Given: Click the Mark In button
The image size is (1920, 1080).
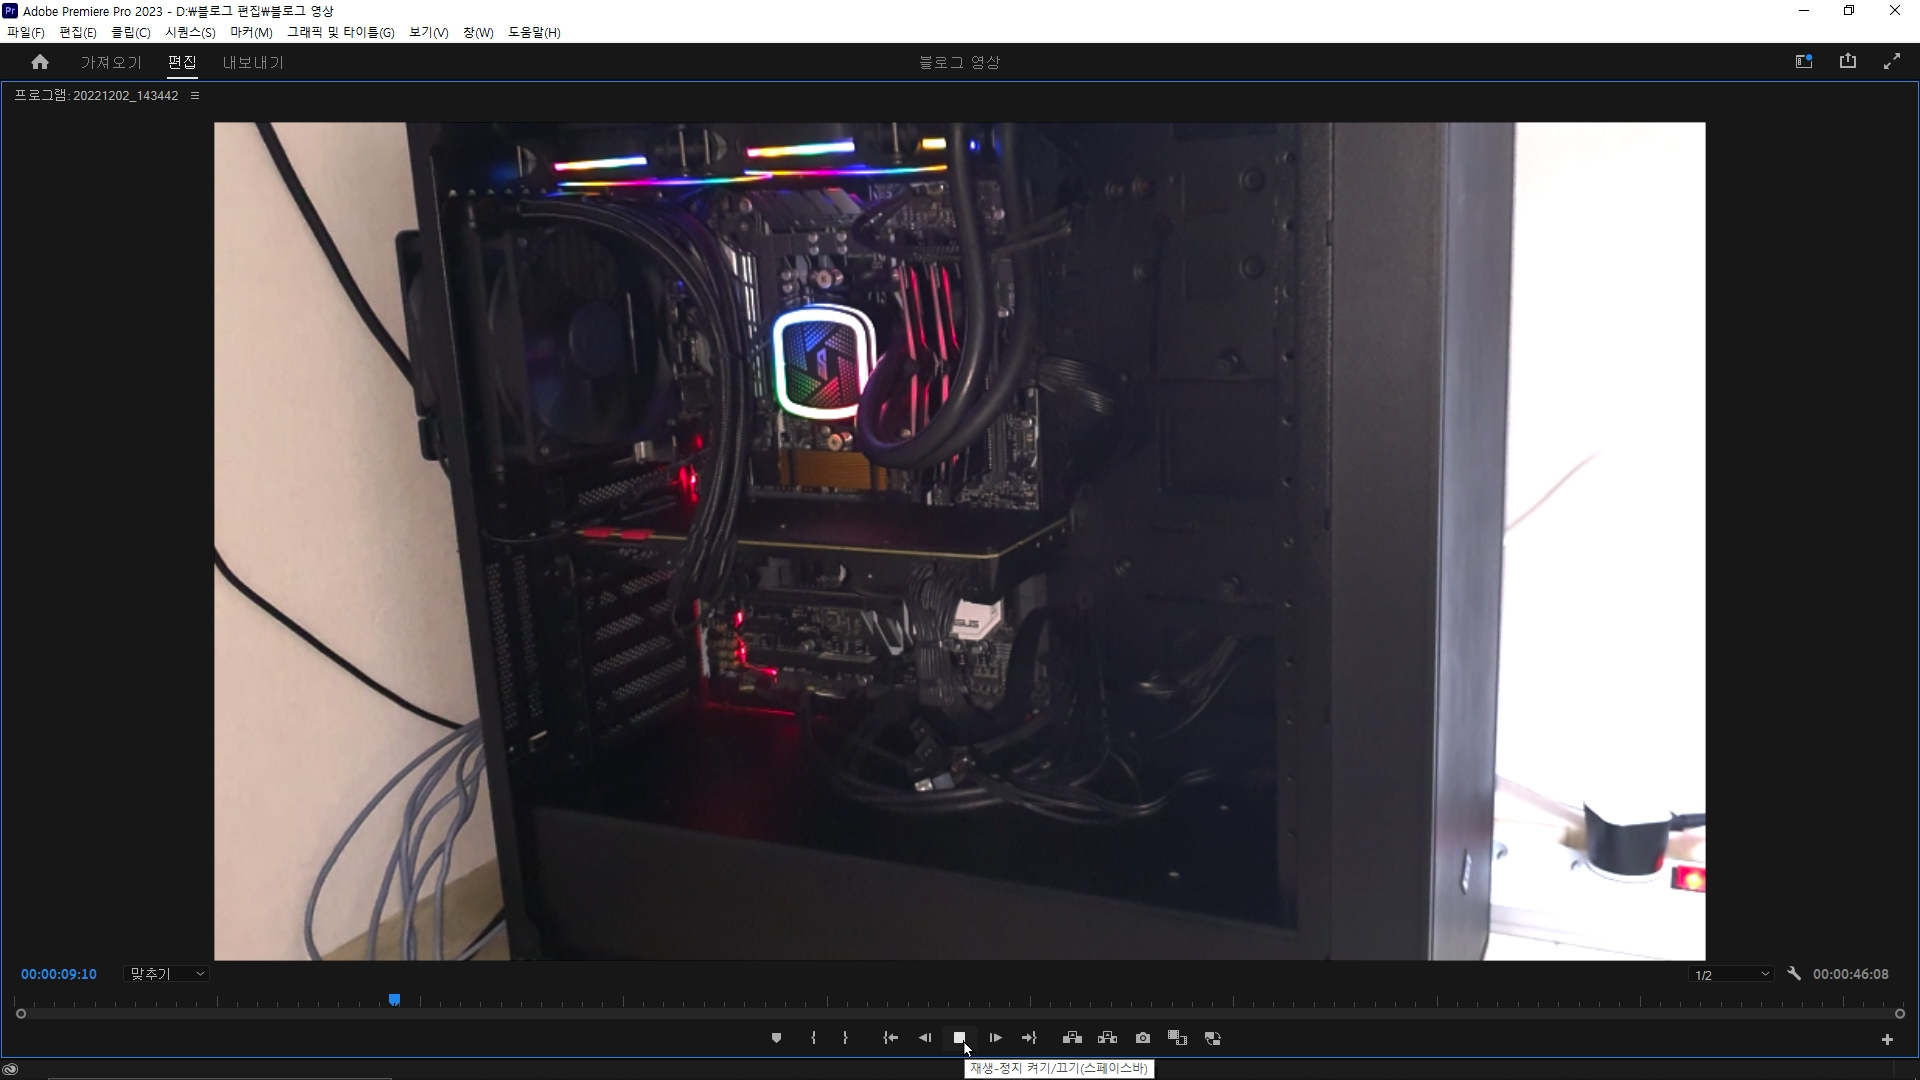Looking at the screenshot, I should (x=813, y=1038).
